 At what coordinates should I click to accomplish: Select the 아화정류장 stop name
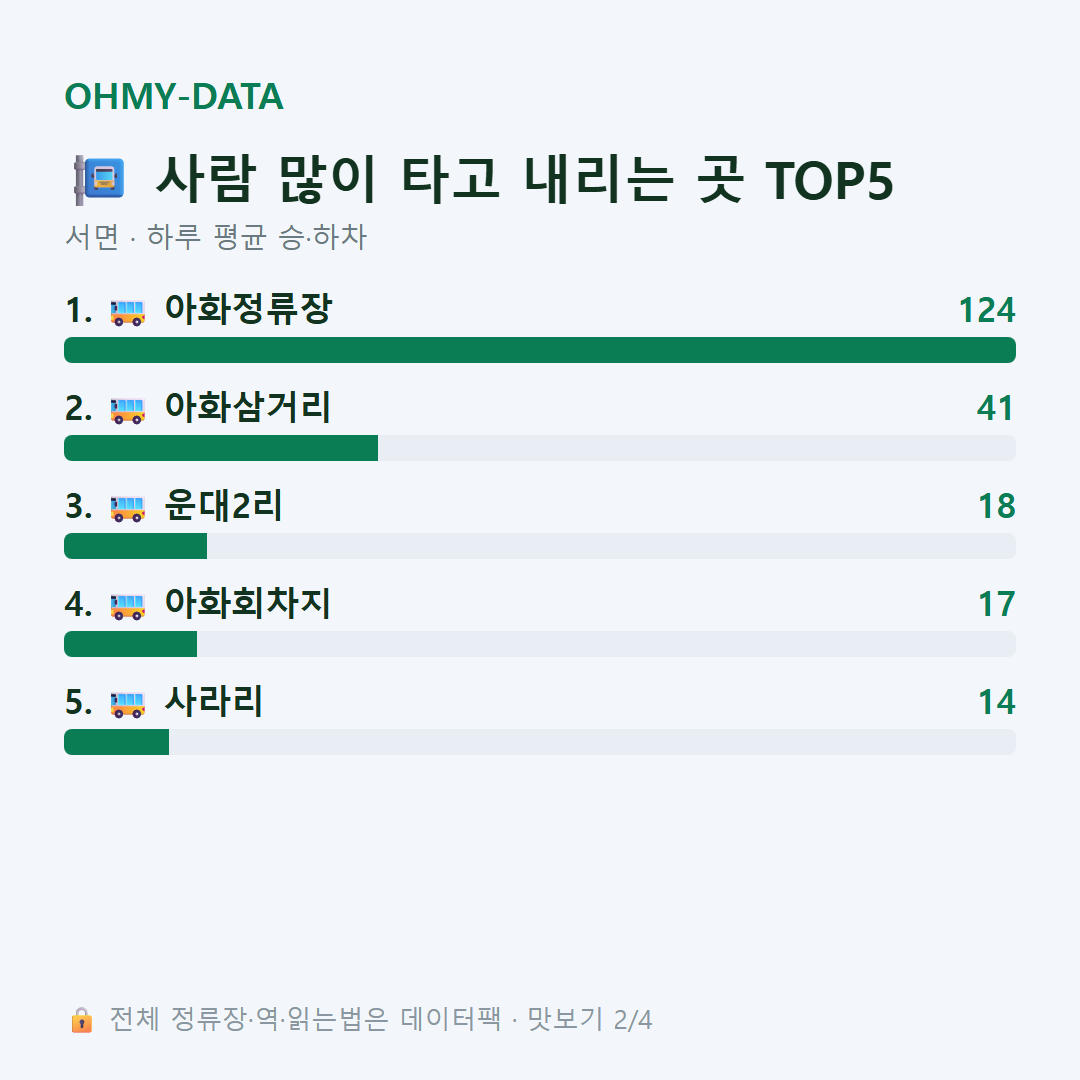coord(249,309)
